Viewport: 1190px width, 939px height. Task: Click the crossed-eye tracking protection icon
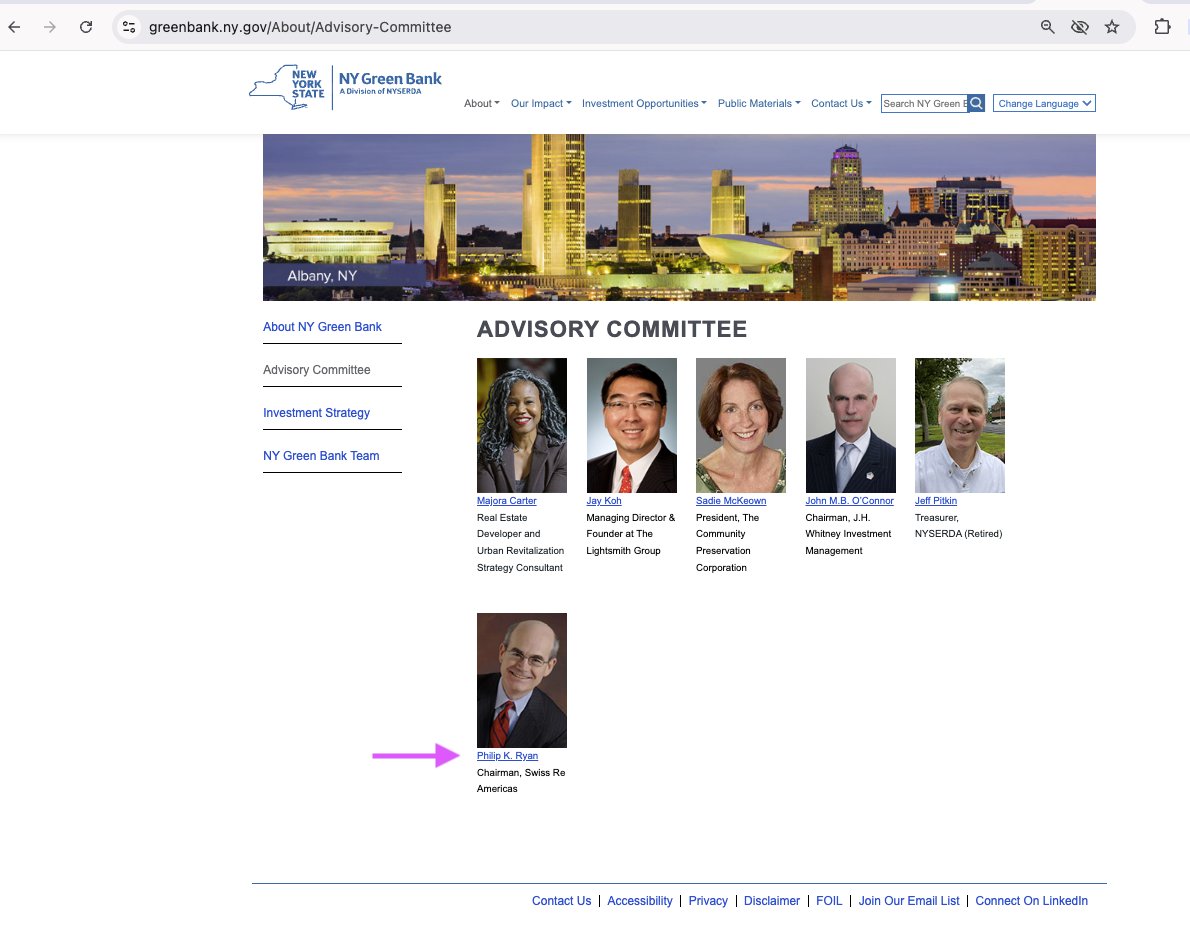1079,27
